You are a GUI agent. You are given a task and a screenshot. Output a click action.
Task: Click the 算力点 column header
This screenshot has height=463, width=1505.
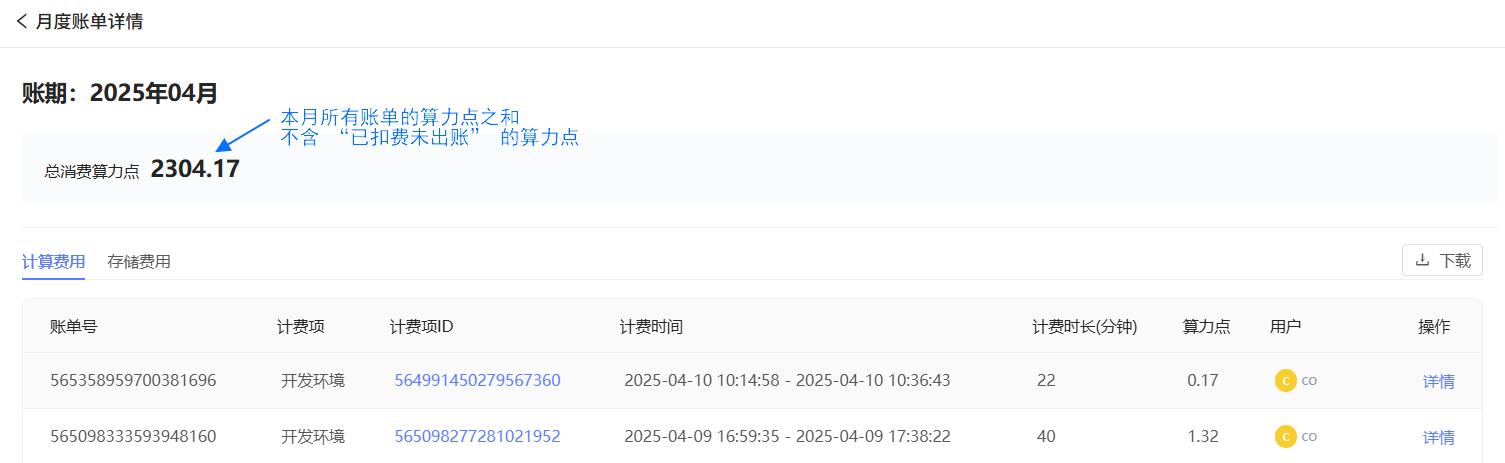(1206, 326)
